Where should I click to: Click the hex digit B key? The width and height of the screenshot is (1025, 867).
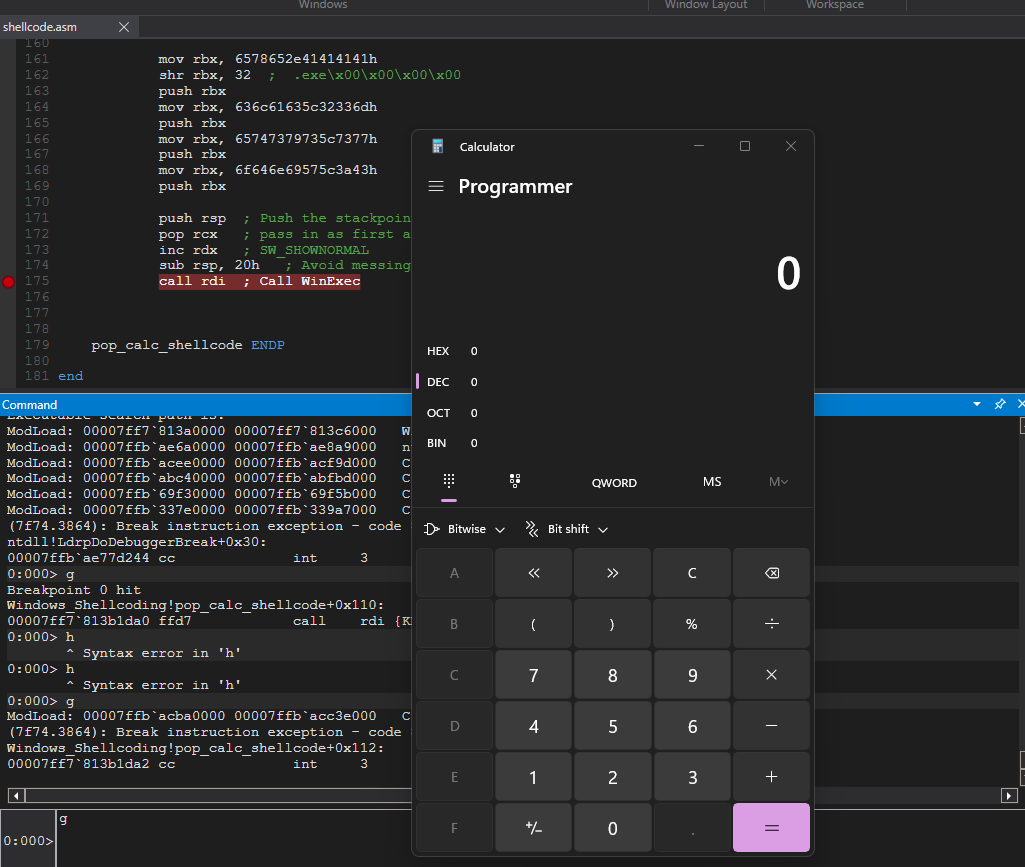click(x=454, y=624)
